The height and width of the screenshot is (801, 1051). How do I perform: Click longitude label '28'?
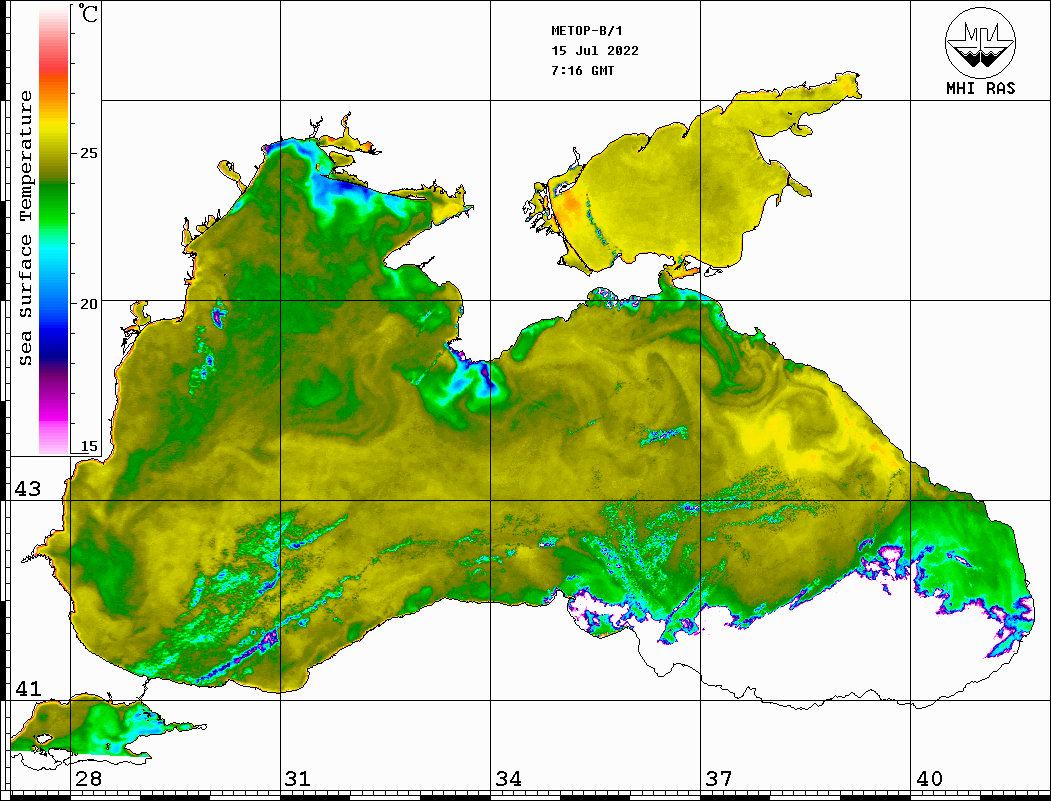[88, 779]
